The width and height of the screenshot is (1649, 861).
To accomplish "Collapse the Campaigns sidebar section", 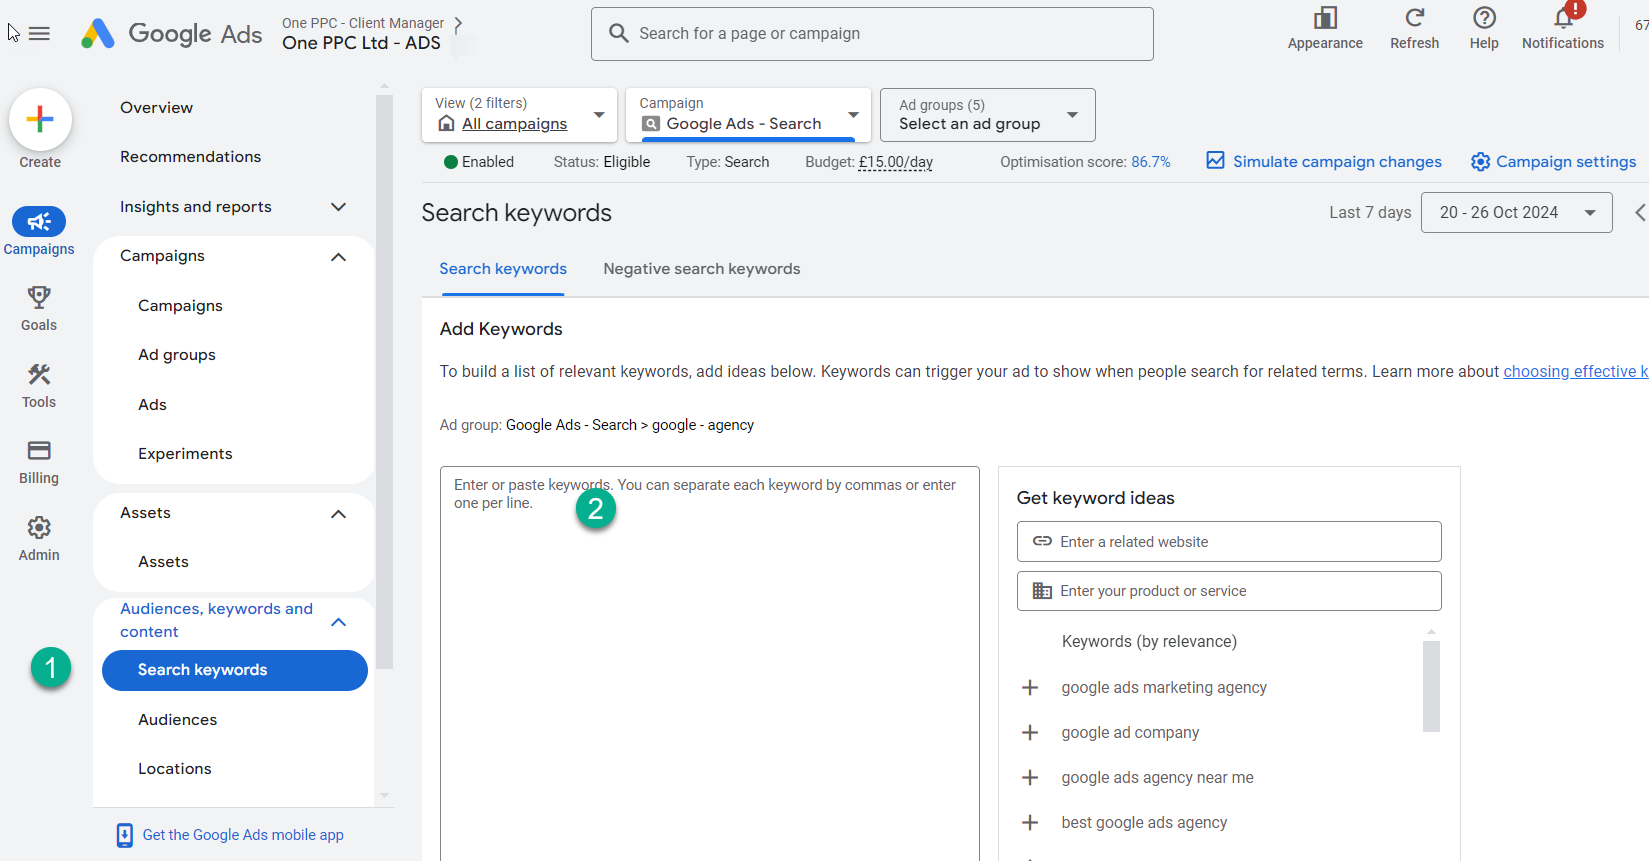I will pyautogui.click(x=338, y=257).
